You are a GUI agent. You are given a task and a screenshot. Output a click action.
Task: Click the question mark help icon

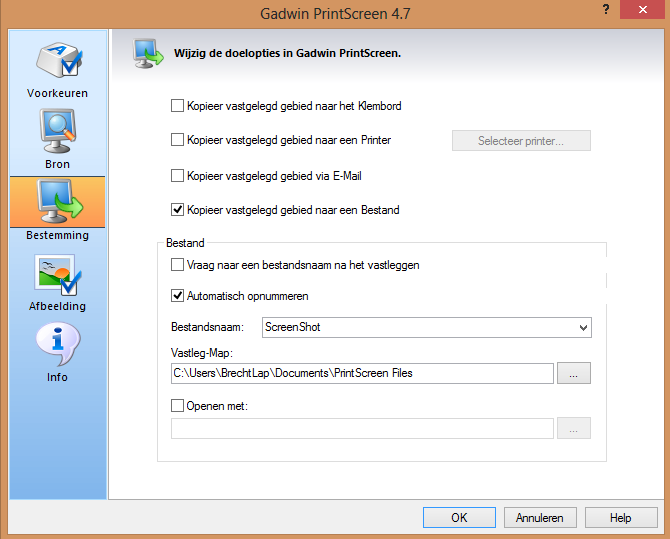[605, 9]
